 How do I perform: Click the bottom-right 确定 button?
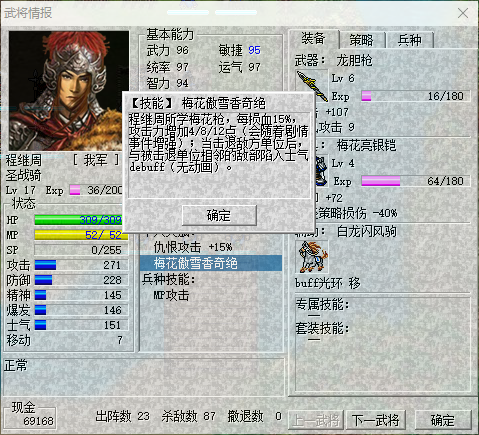point(443,420)
